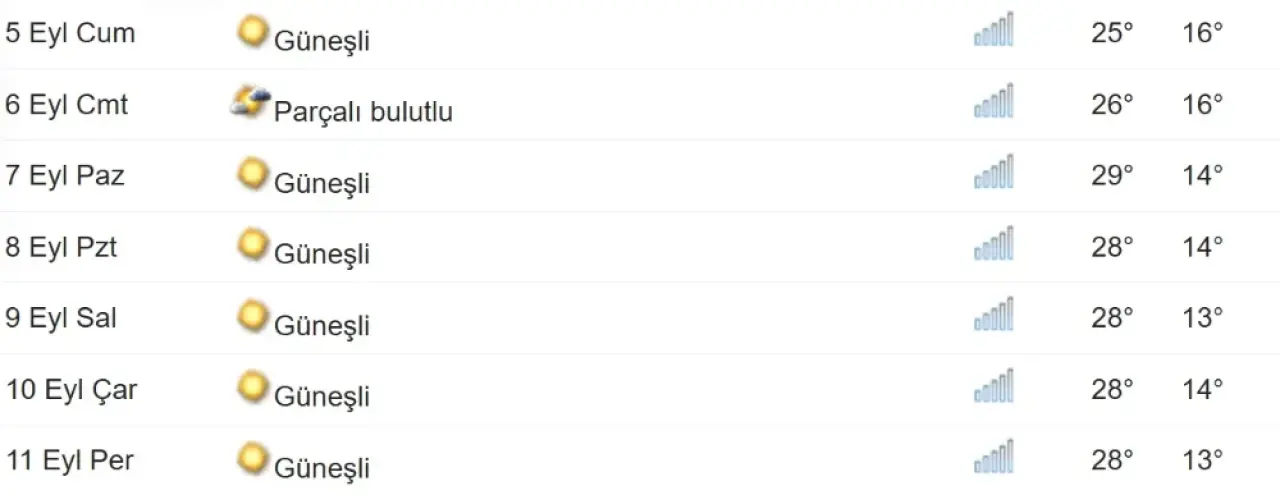The image size is (1280, 495).
Task: Click wind strength bars icon for 5 Eyl Cum
Action: pyautogui.click(x=993, y=30)
